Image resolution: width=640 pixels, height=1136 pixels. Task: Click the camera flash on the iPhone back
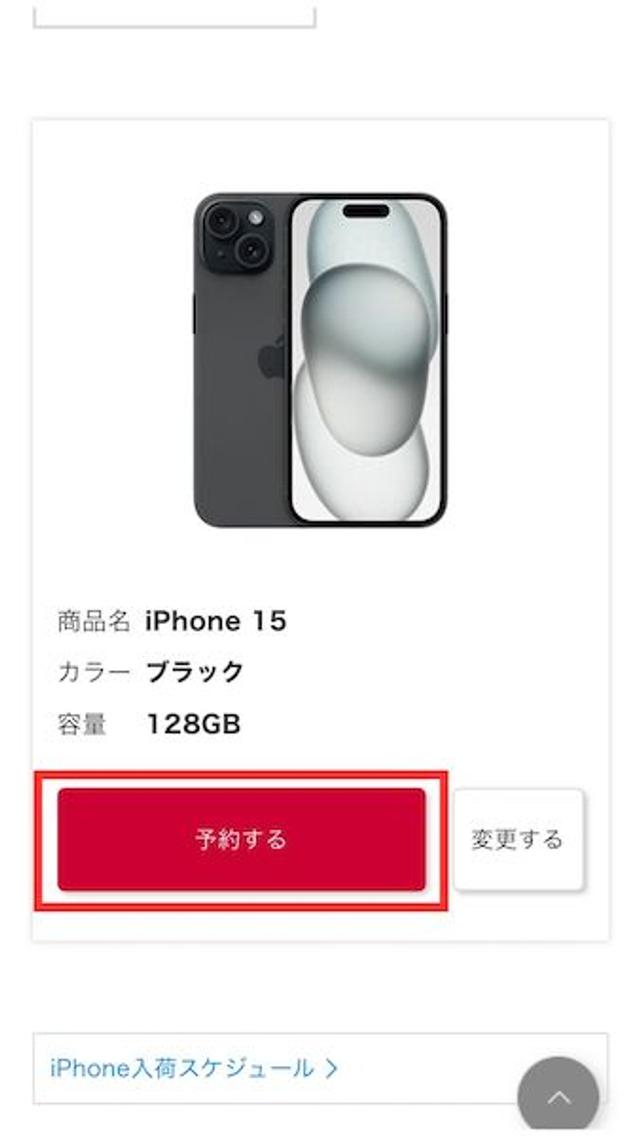tap(255, 217)
